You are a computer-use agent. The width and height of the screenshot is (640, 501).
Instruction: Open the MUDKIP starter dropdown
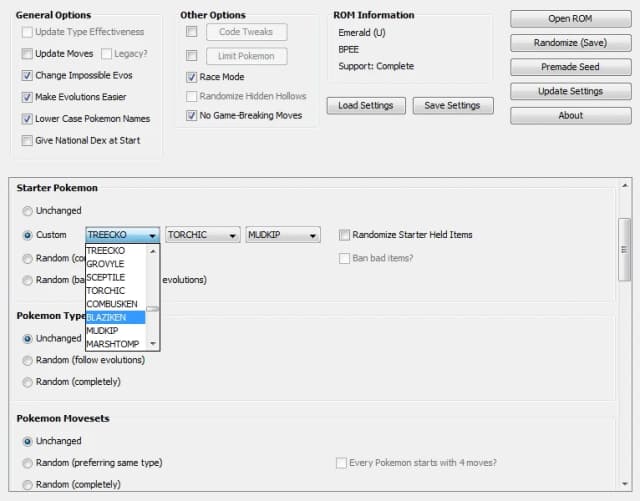click(283, 235)
